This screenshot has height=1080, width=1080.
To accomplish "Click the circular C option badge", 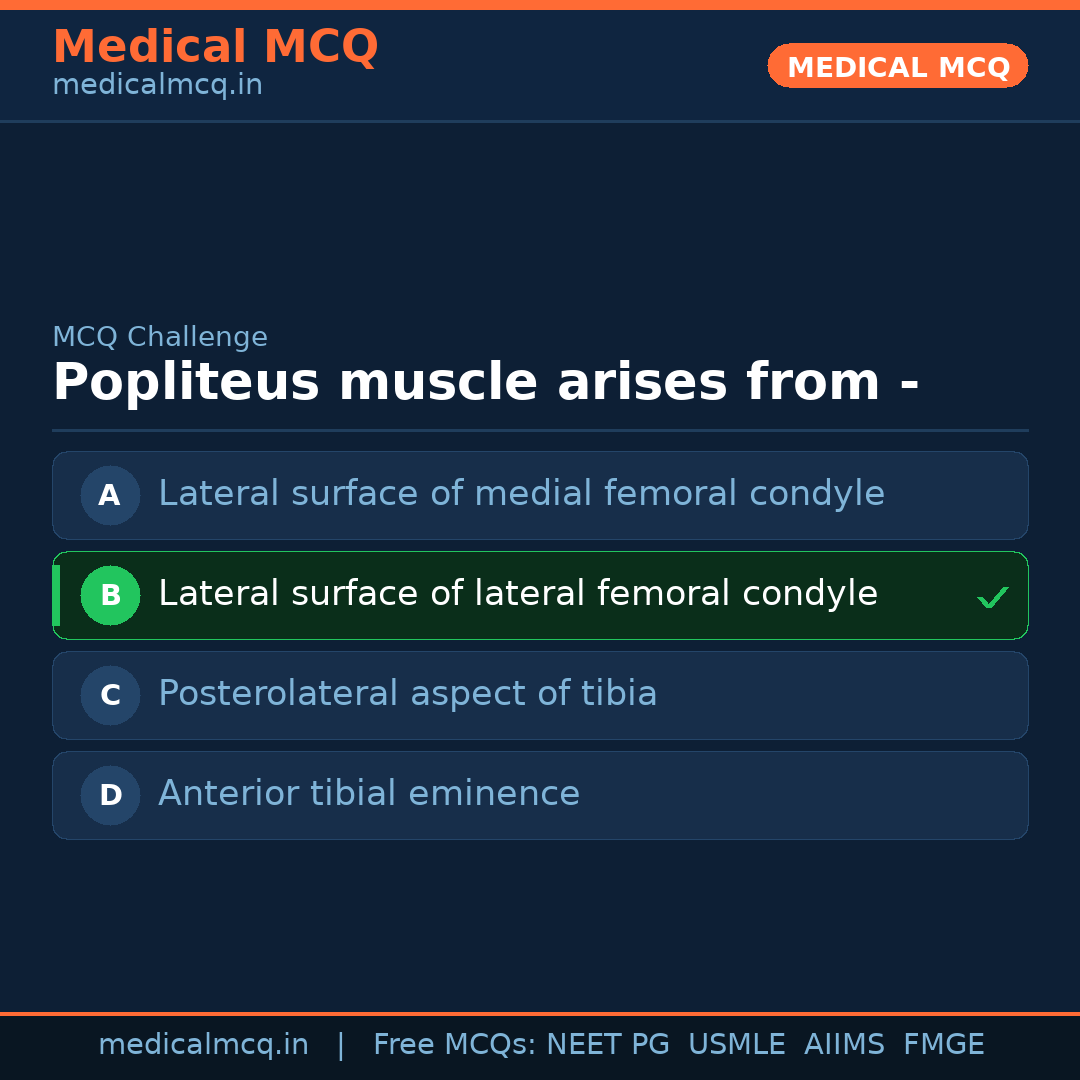I will [x=110, y=695].
